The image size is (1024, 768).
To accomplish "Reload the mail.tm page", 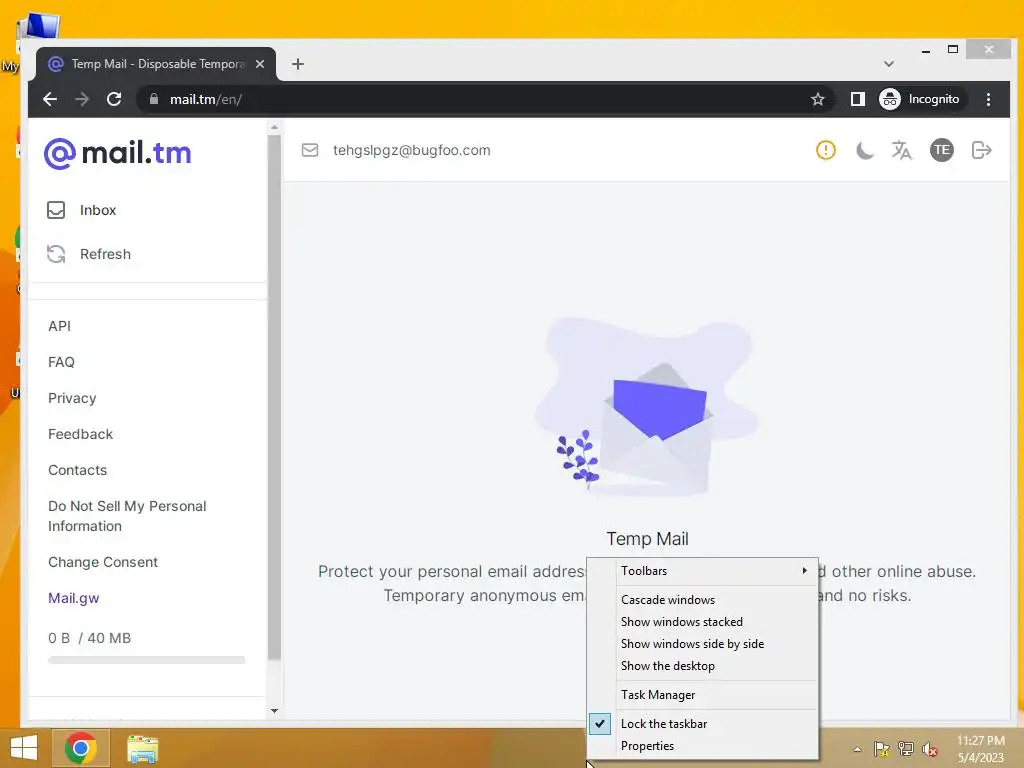I will pos(114,99).
